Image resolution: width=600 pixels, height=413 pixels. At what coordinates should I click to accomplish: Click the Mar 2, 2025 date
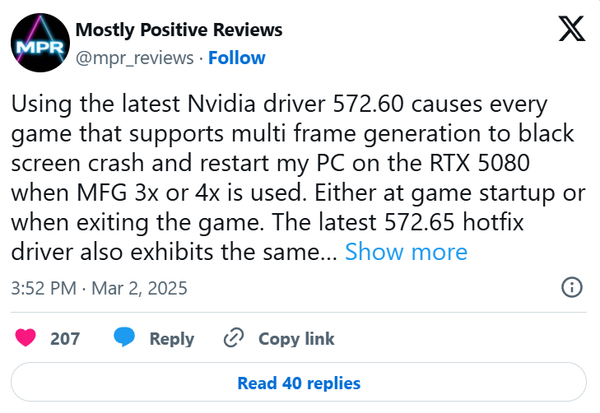[139, 288]
